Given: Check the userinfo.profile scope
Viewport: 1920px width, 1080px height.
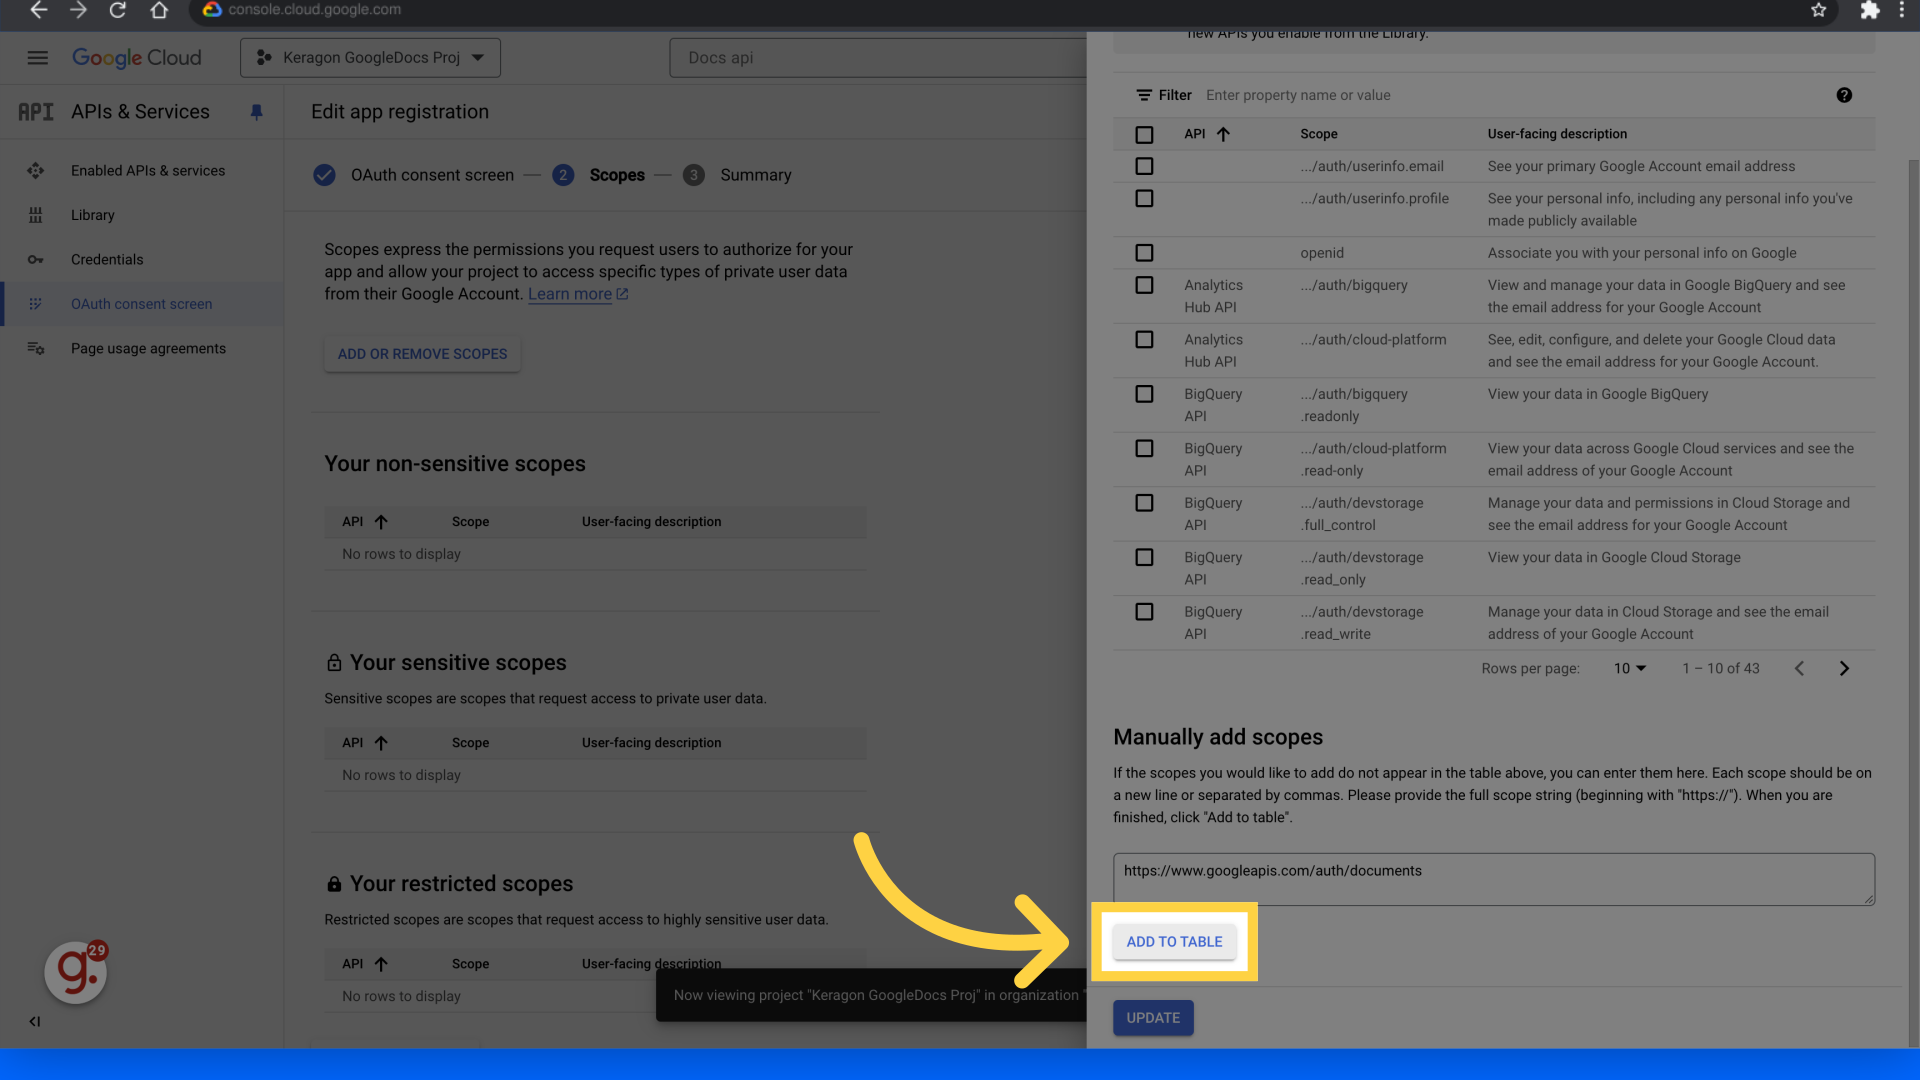Looking at the screenshot, I should [x=1144, y=198].
